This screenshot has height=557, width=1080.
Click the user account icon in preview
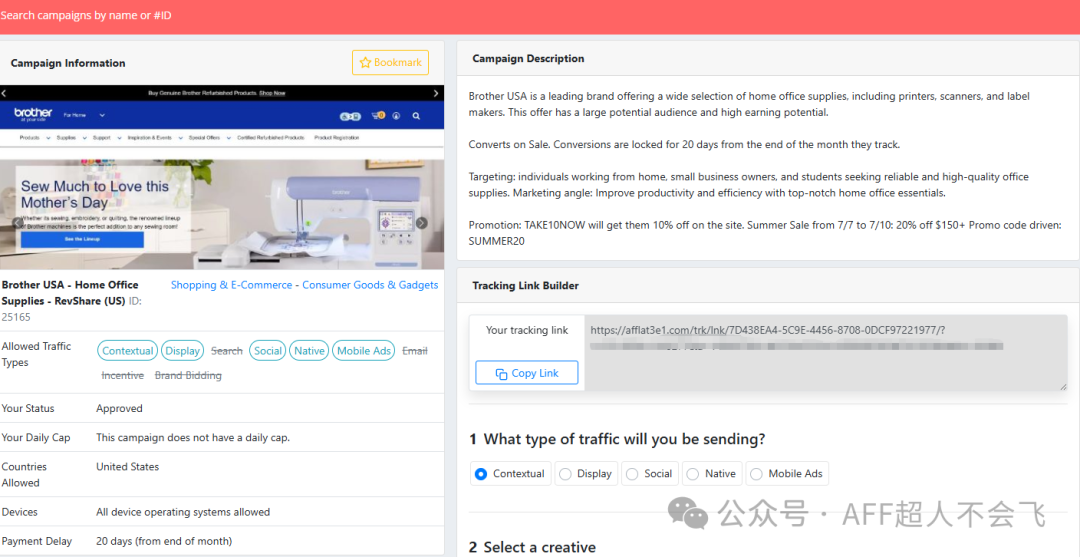point(396,116)
